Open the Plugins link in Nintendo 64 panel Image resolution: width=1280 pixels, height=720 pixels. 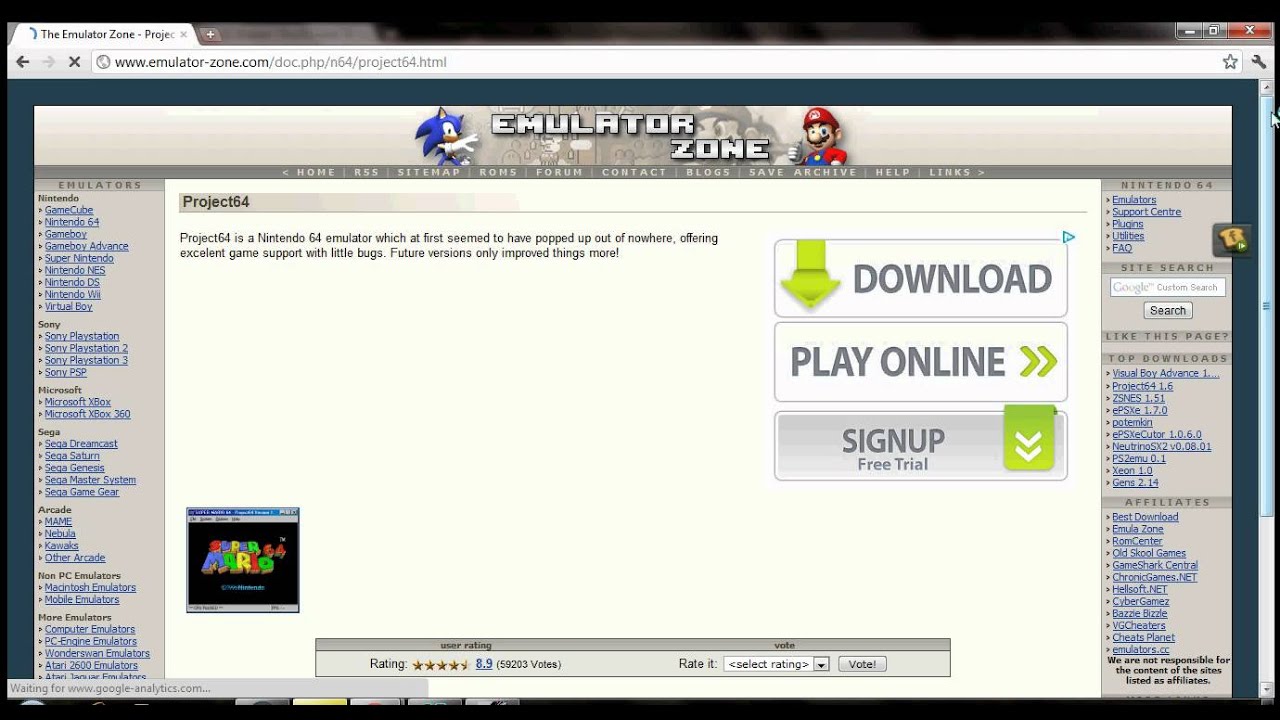click(x=1128, y=224)
